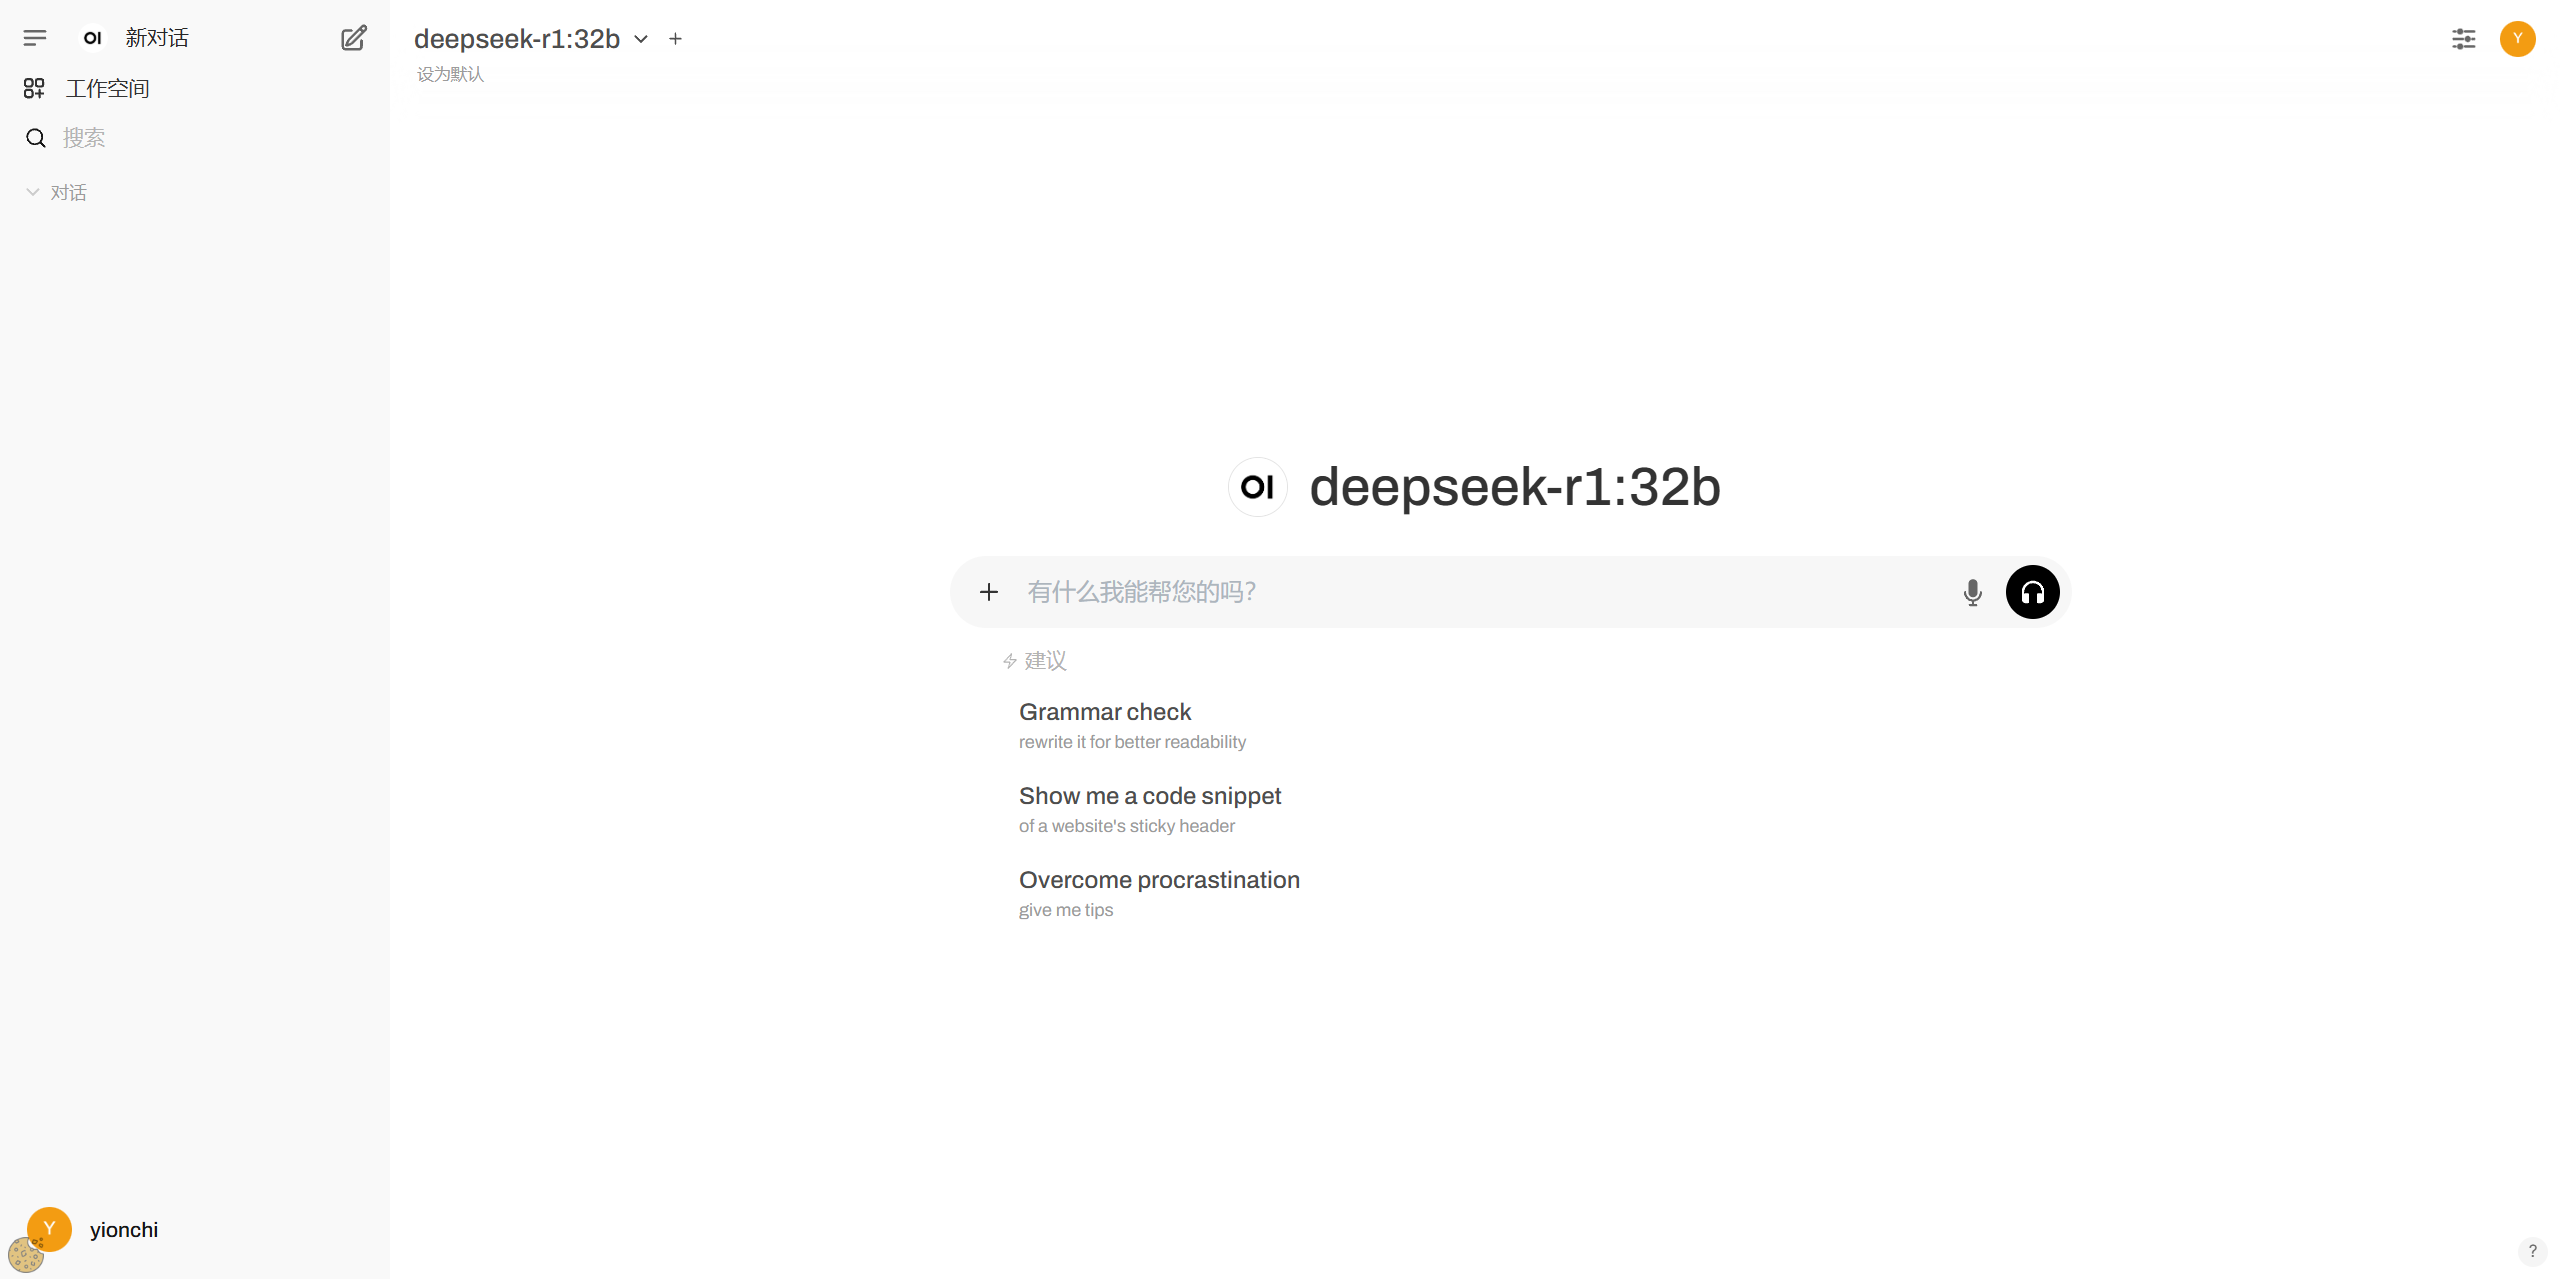Set deepseek-r1:32b as default via 设为默认
The height and width of the screenshot is (1279, 2560).
pyautogui.click(x=449, y=73)
